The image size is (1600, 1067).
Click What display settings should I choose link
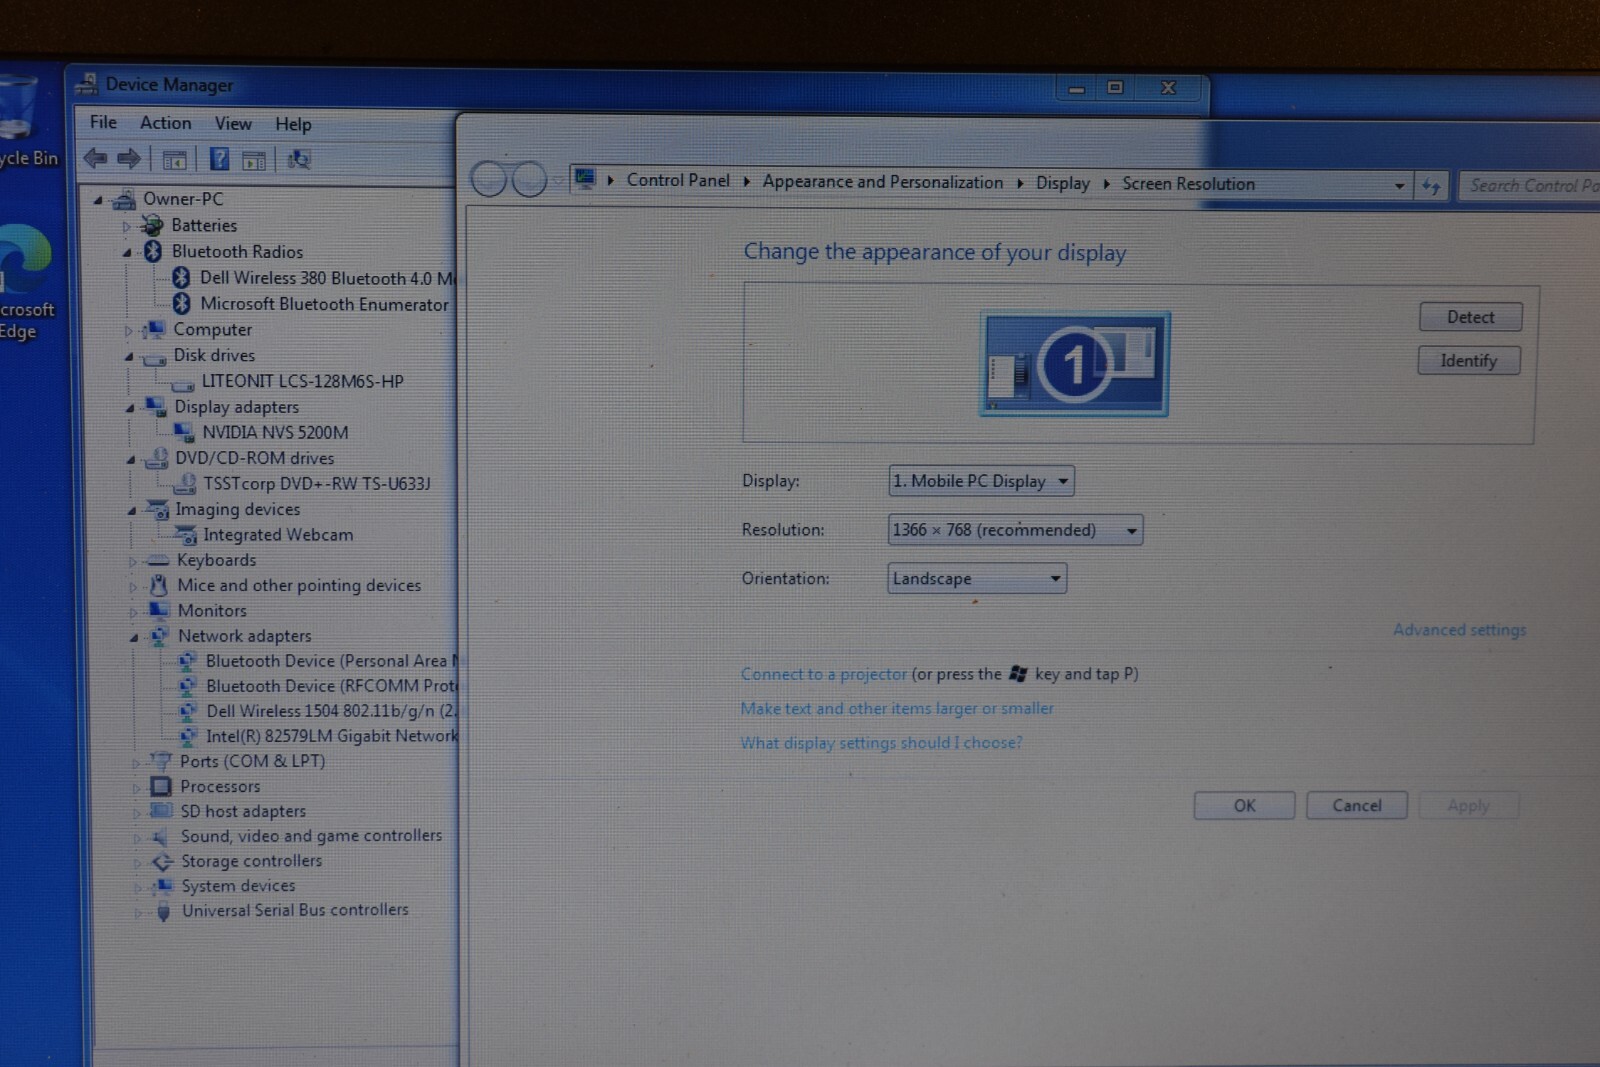click(x=881, y=743)
